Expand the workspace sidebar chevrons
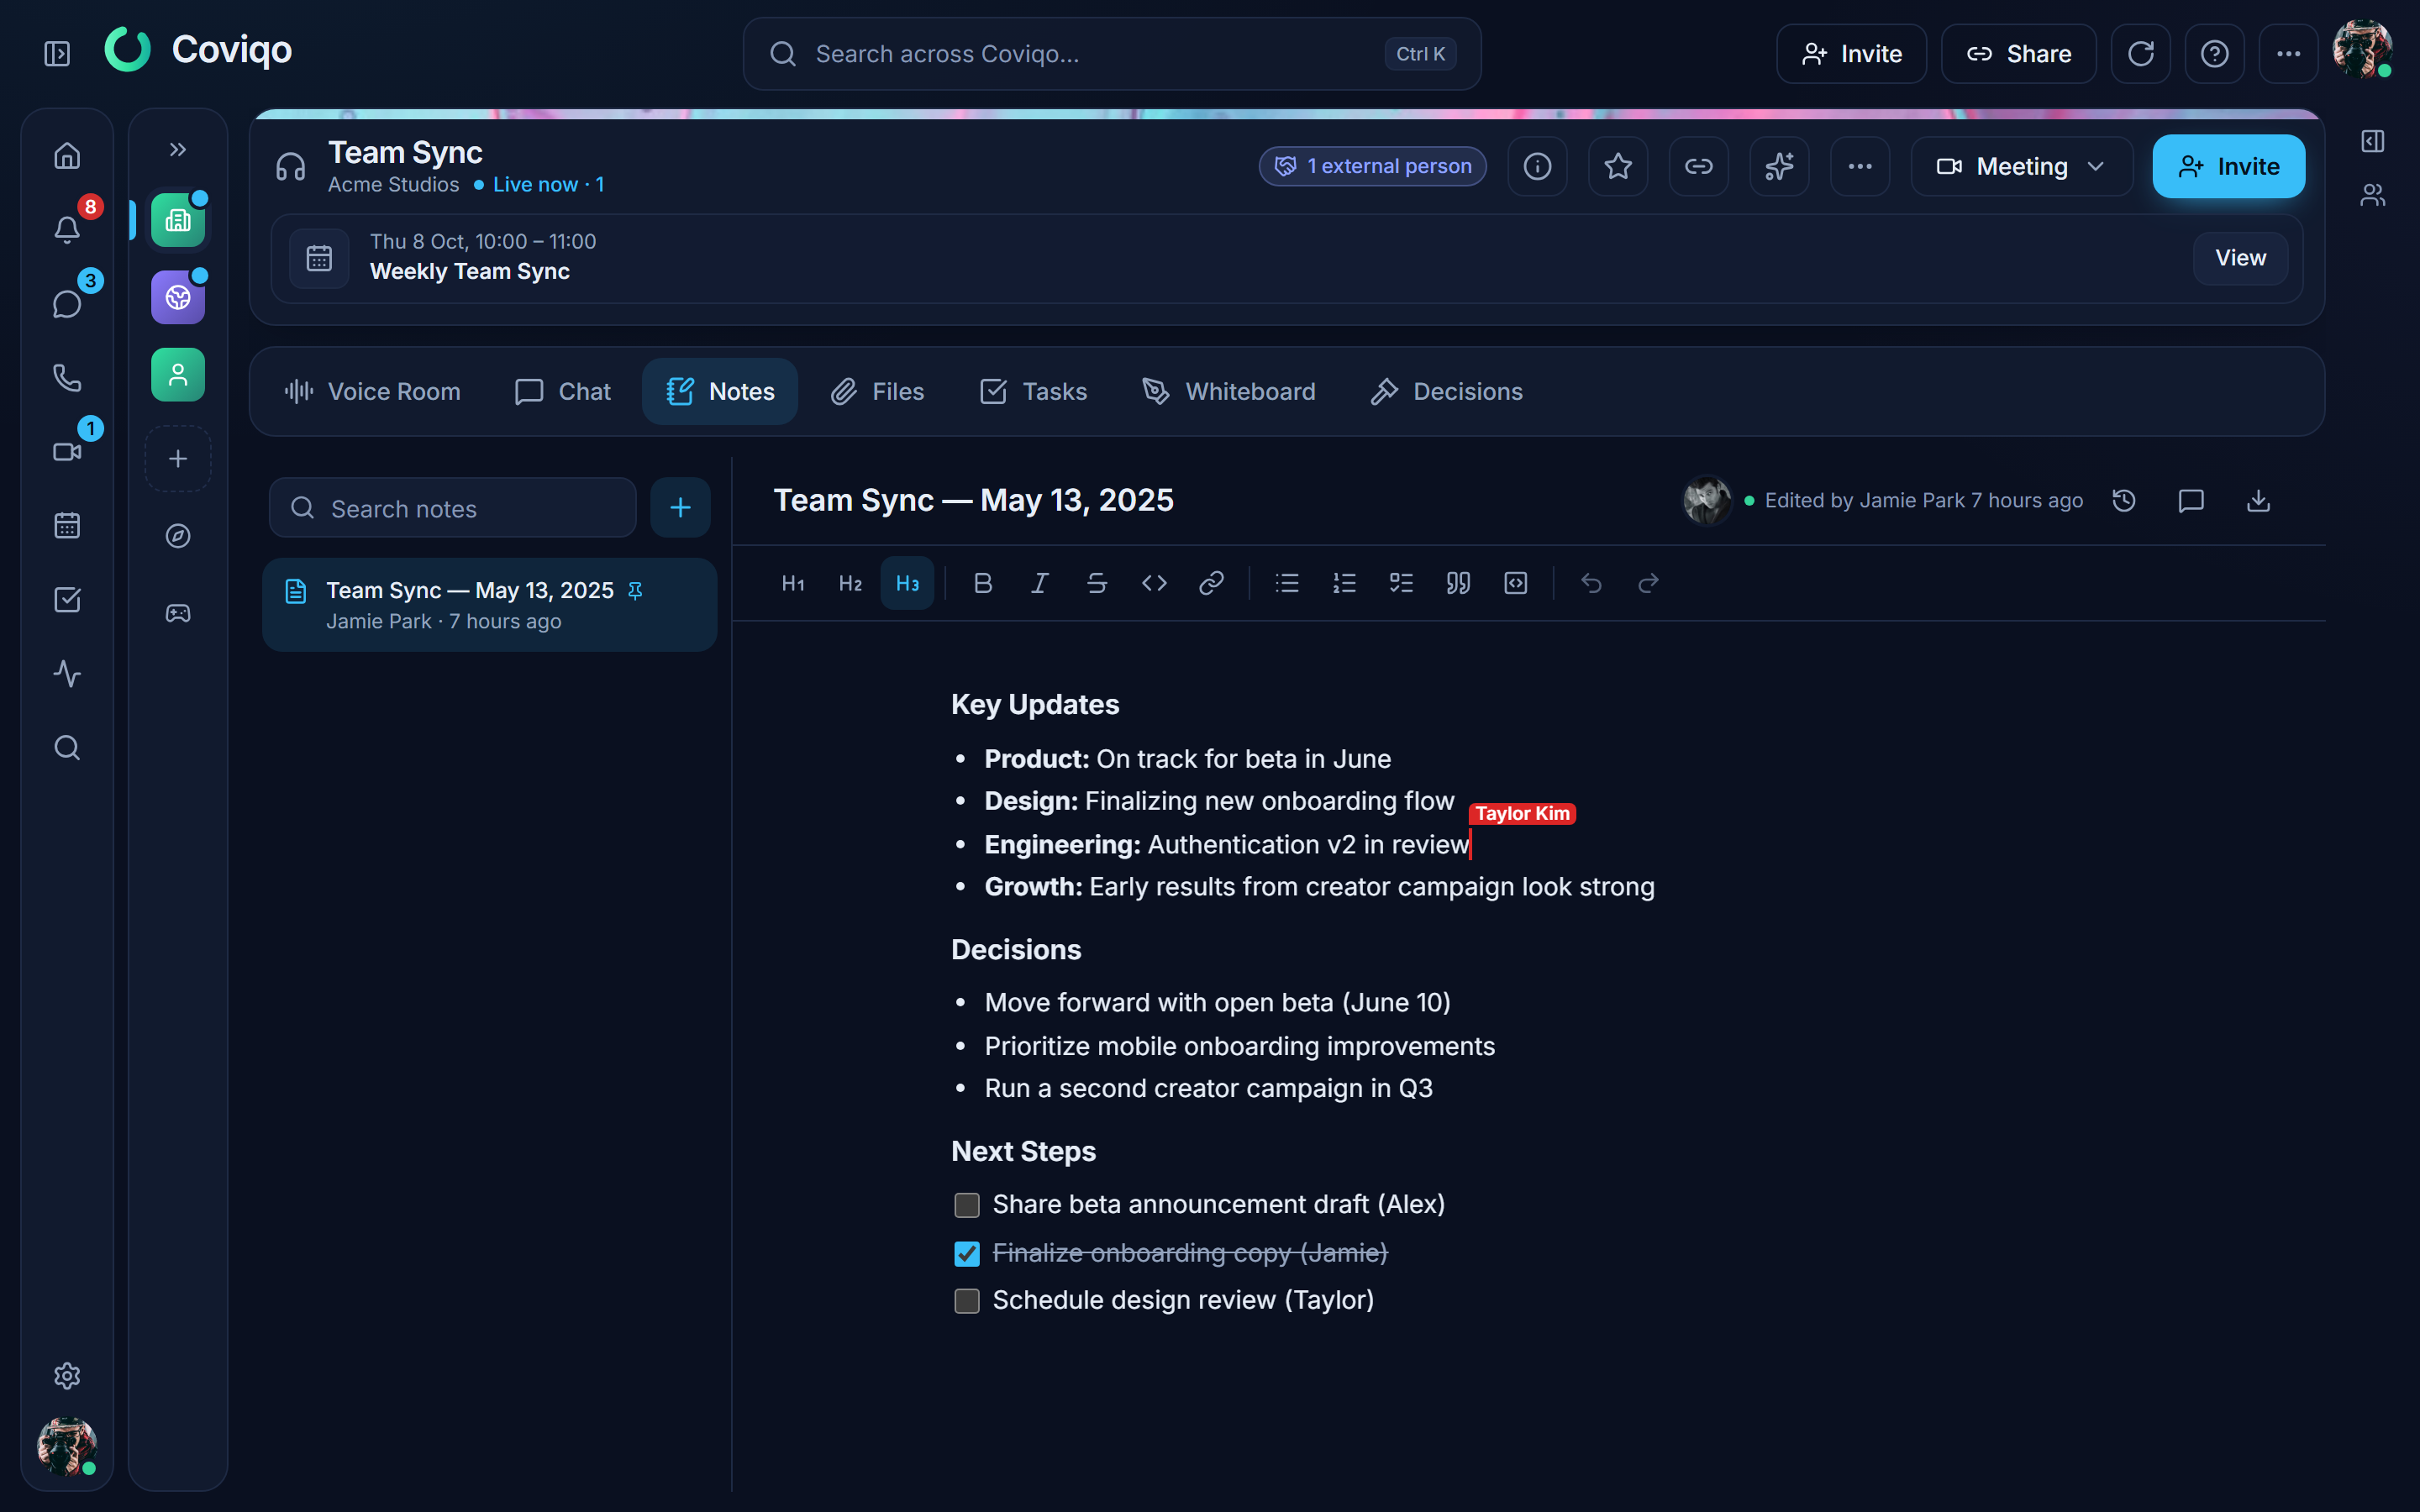Image resolution: width=2420 pixels, height=1512 pixels. [x=178, y=150]
